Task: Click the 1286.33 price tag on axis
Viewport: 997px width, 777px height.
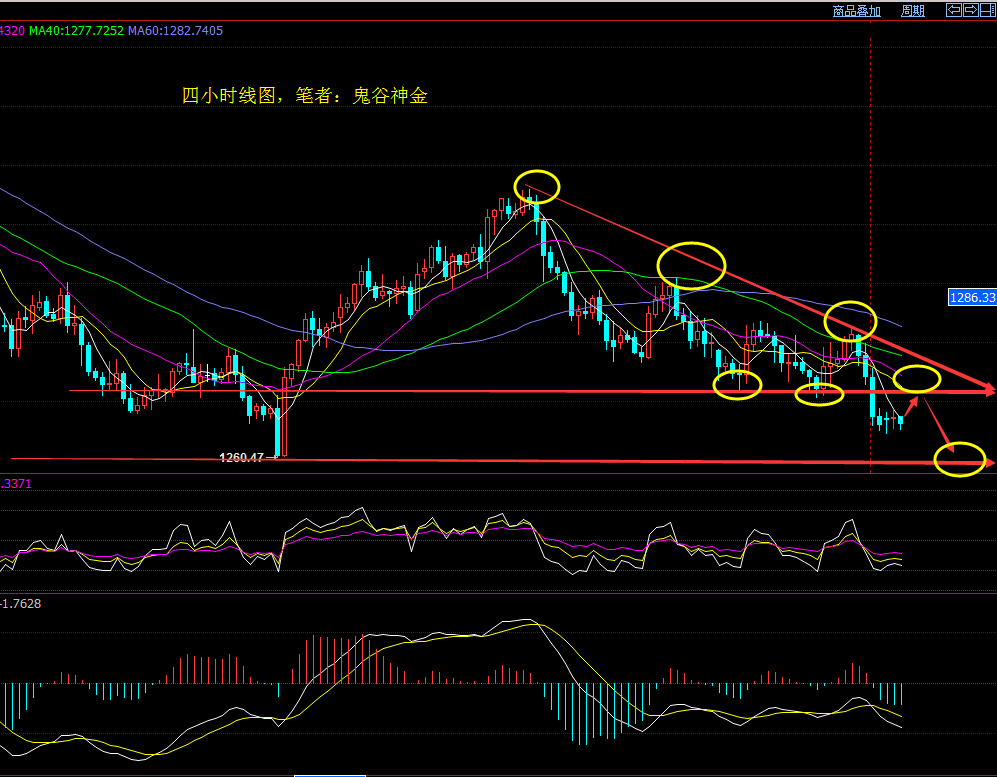Action: (972, 297)
